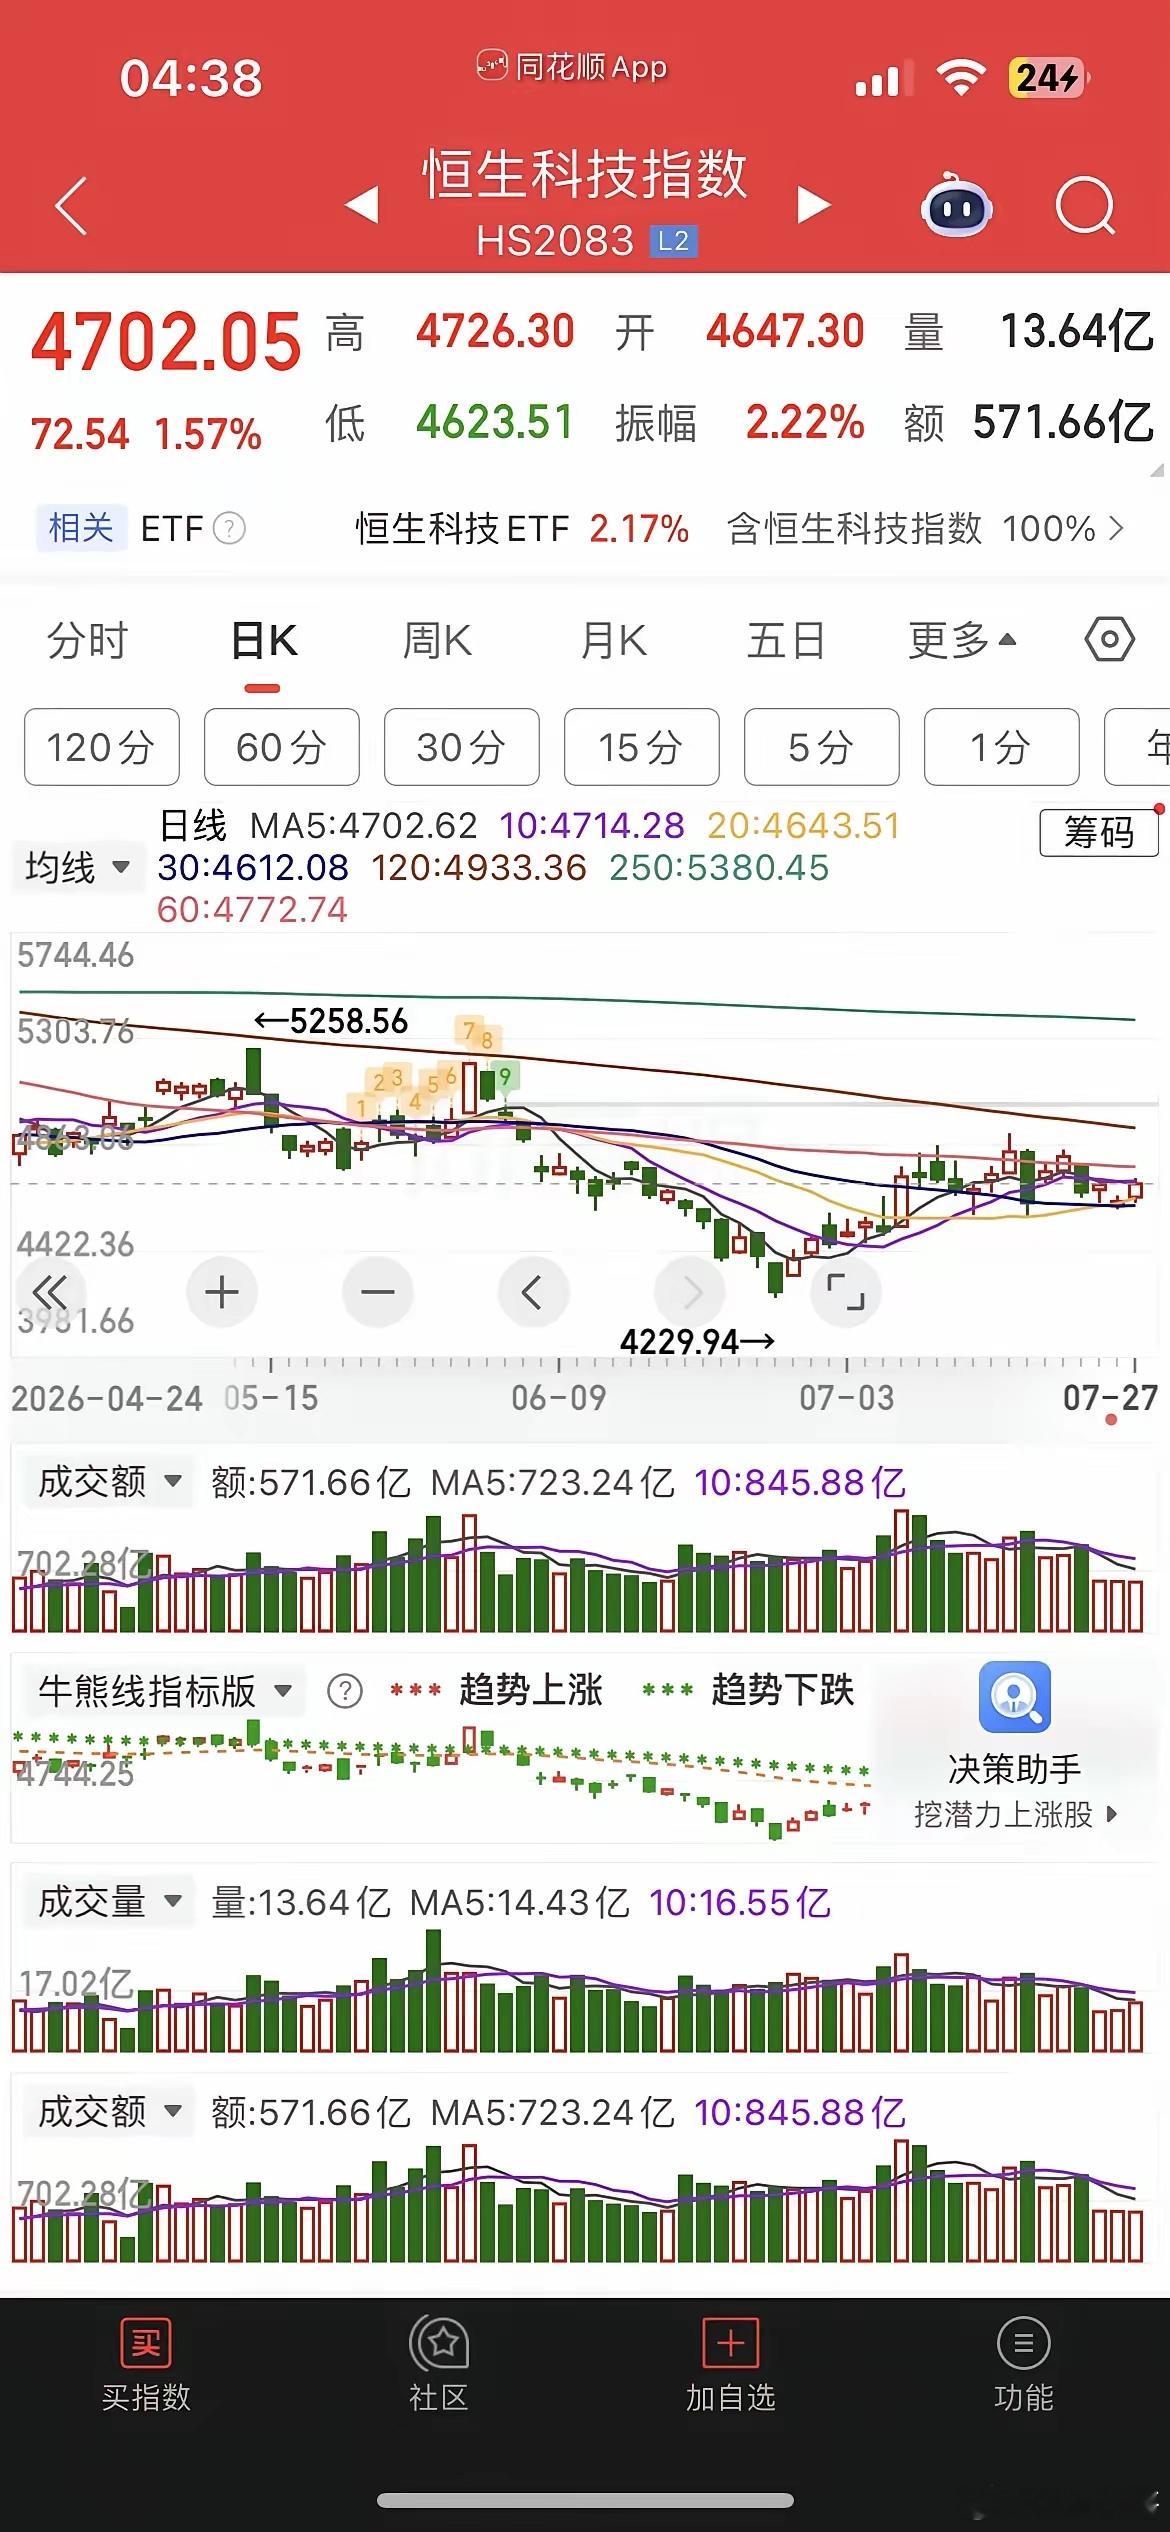Zoom out chart with minus button
This screenshot has width=1170, height=2532.
[378, 1292]
